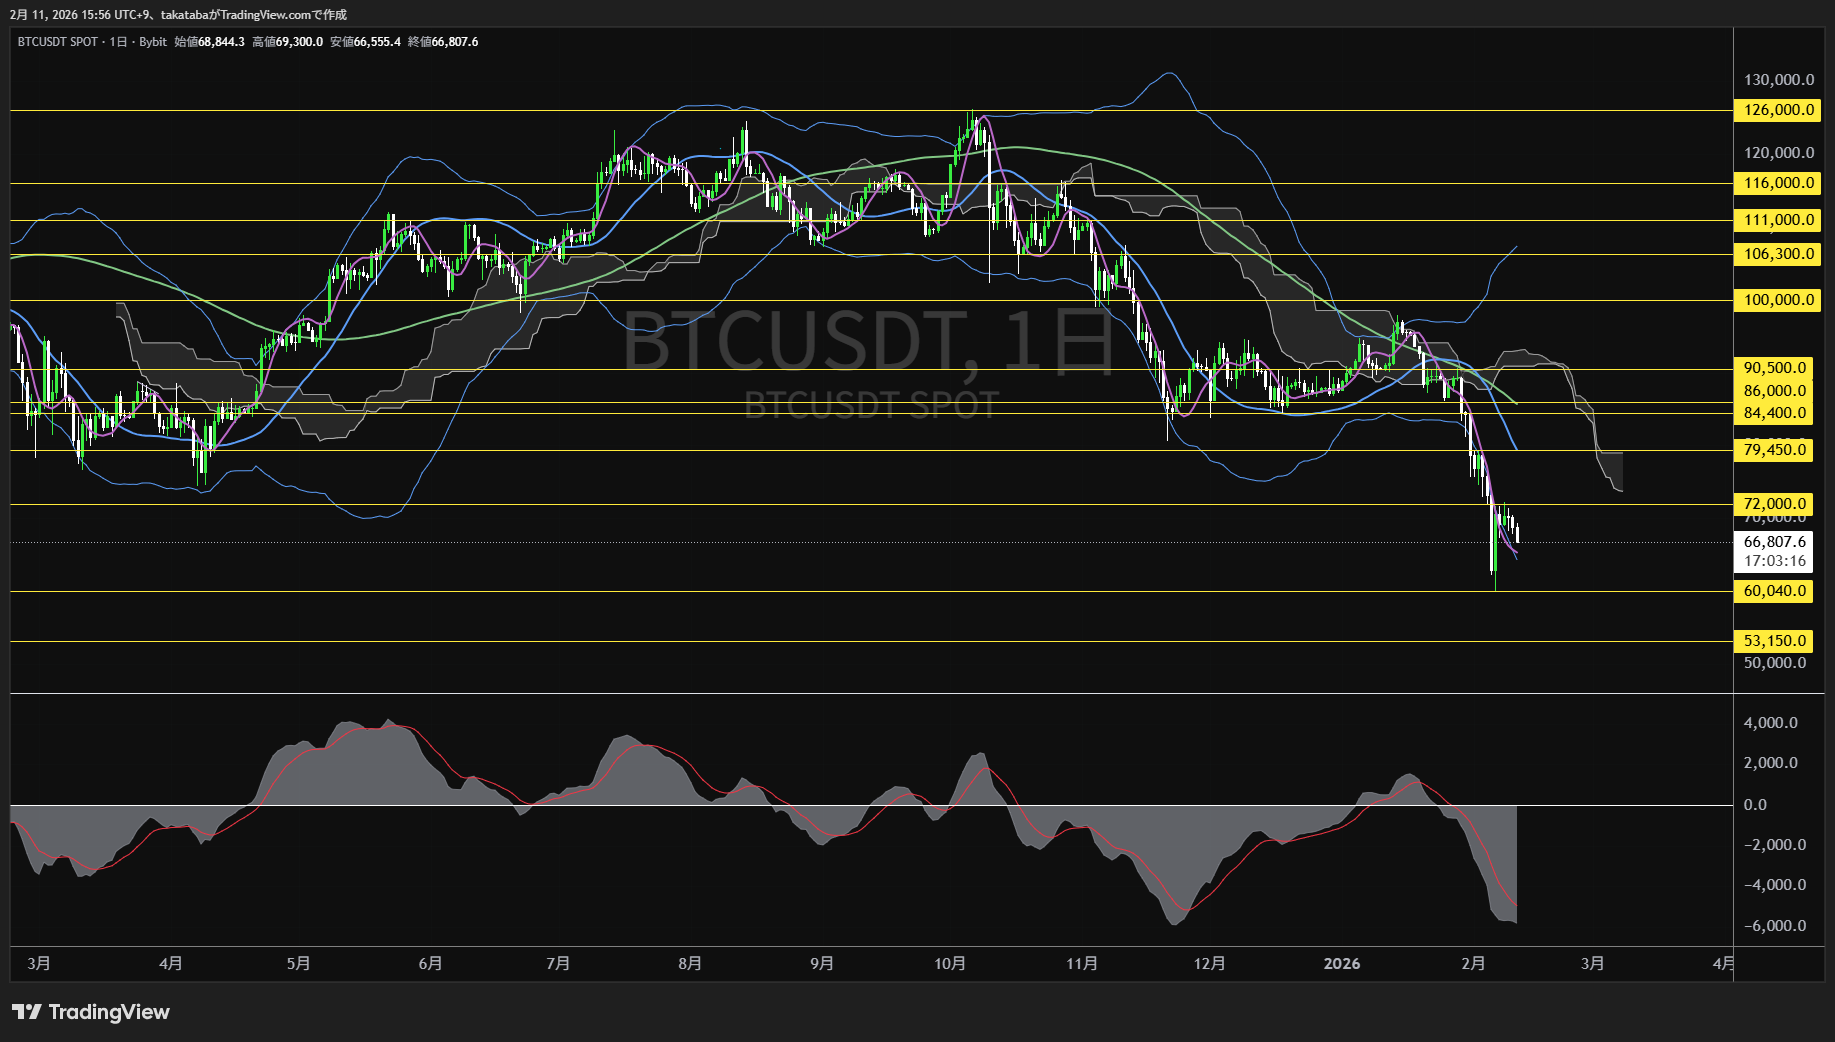This screenshot has height=1042, width=1835.
Task: Select the 72,000.0 price level label
Action: (x=1773, y=504)
